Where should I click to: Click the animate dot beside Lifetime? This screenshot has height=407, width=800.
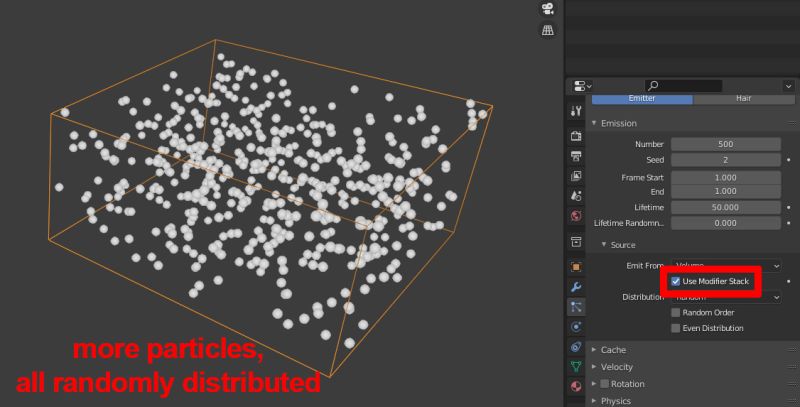[x=789, y=208]
